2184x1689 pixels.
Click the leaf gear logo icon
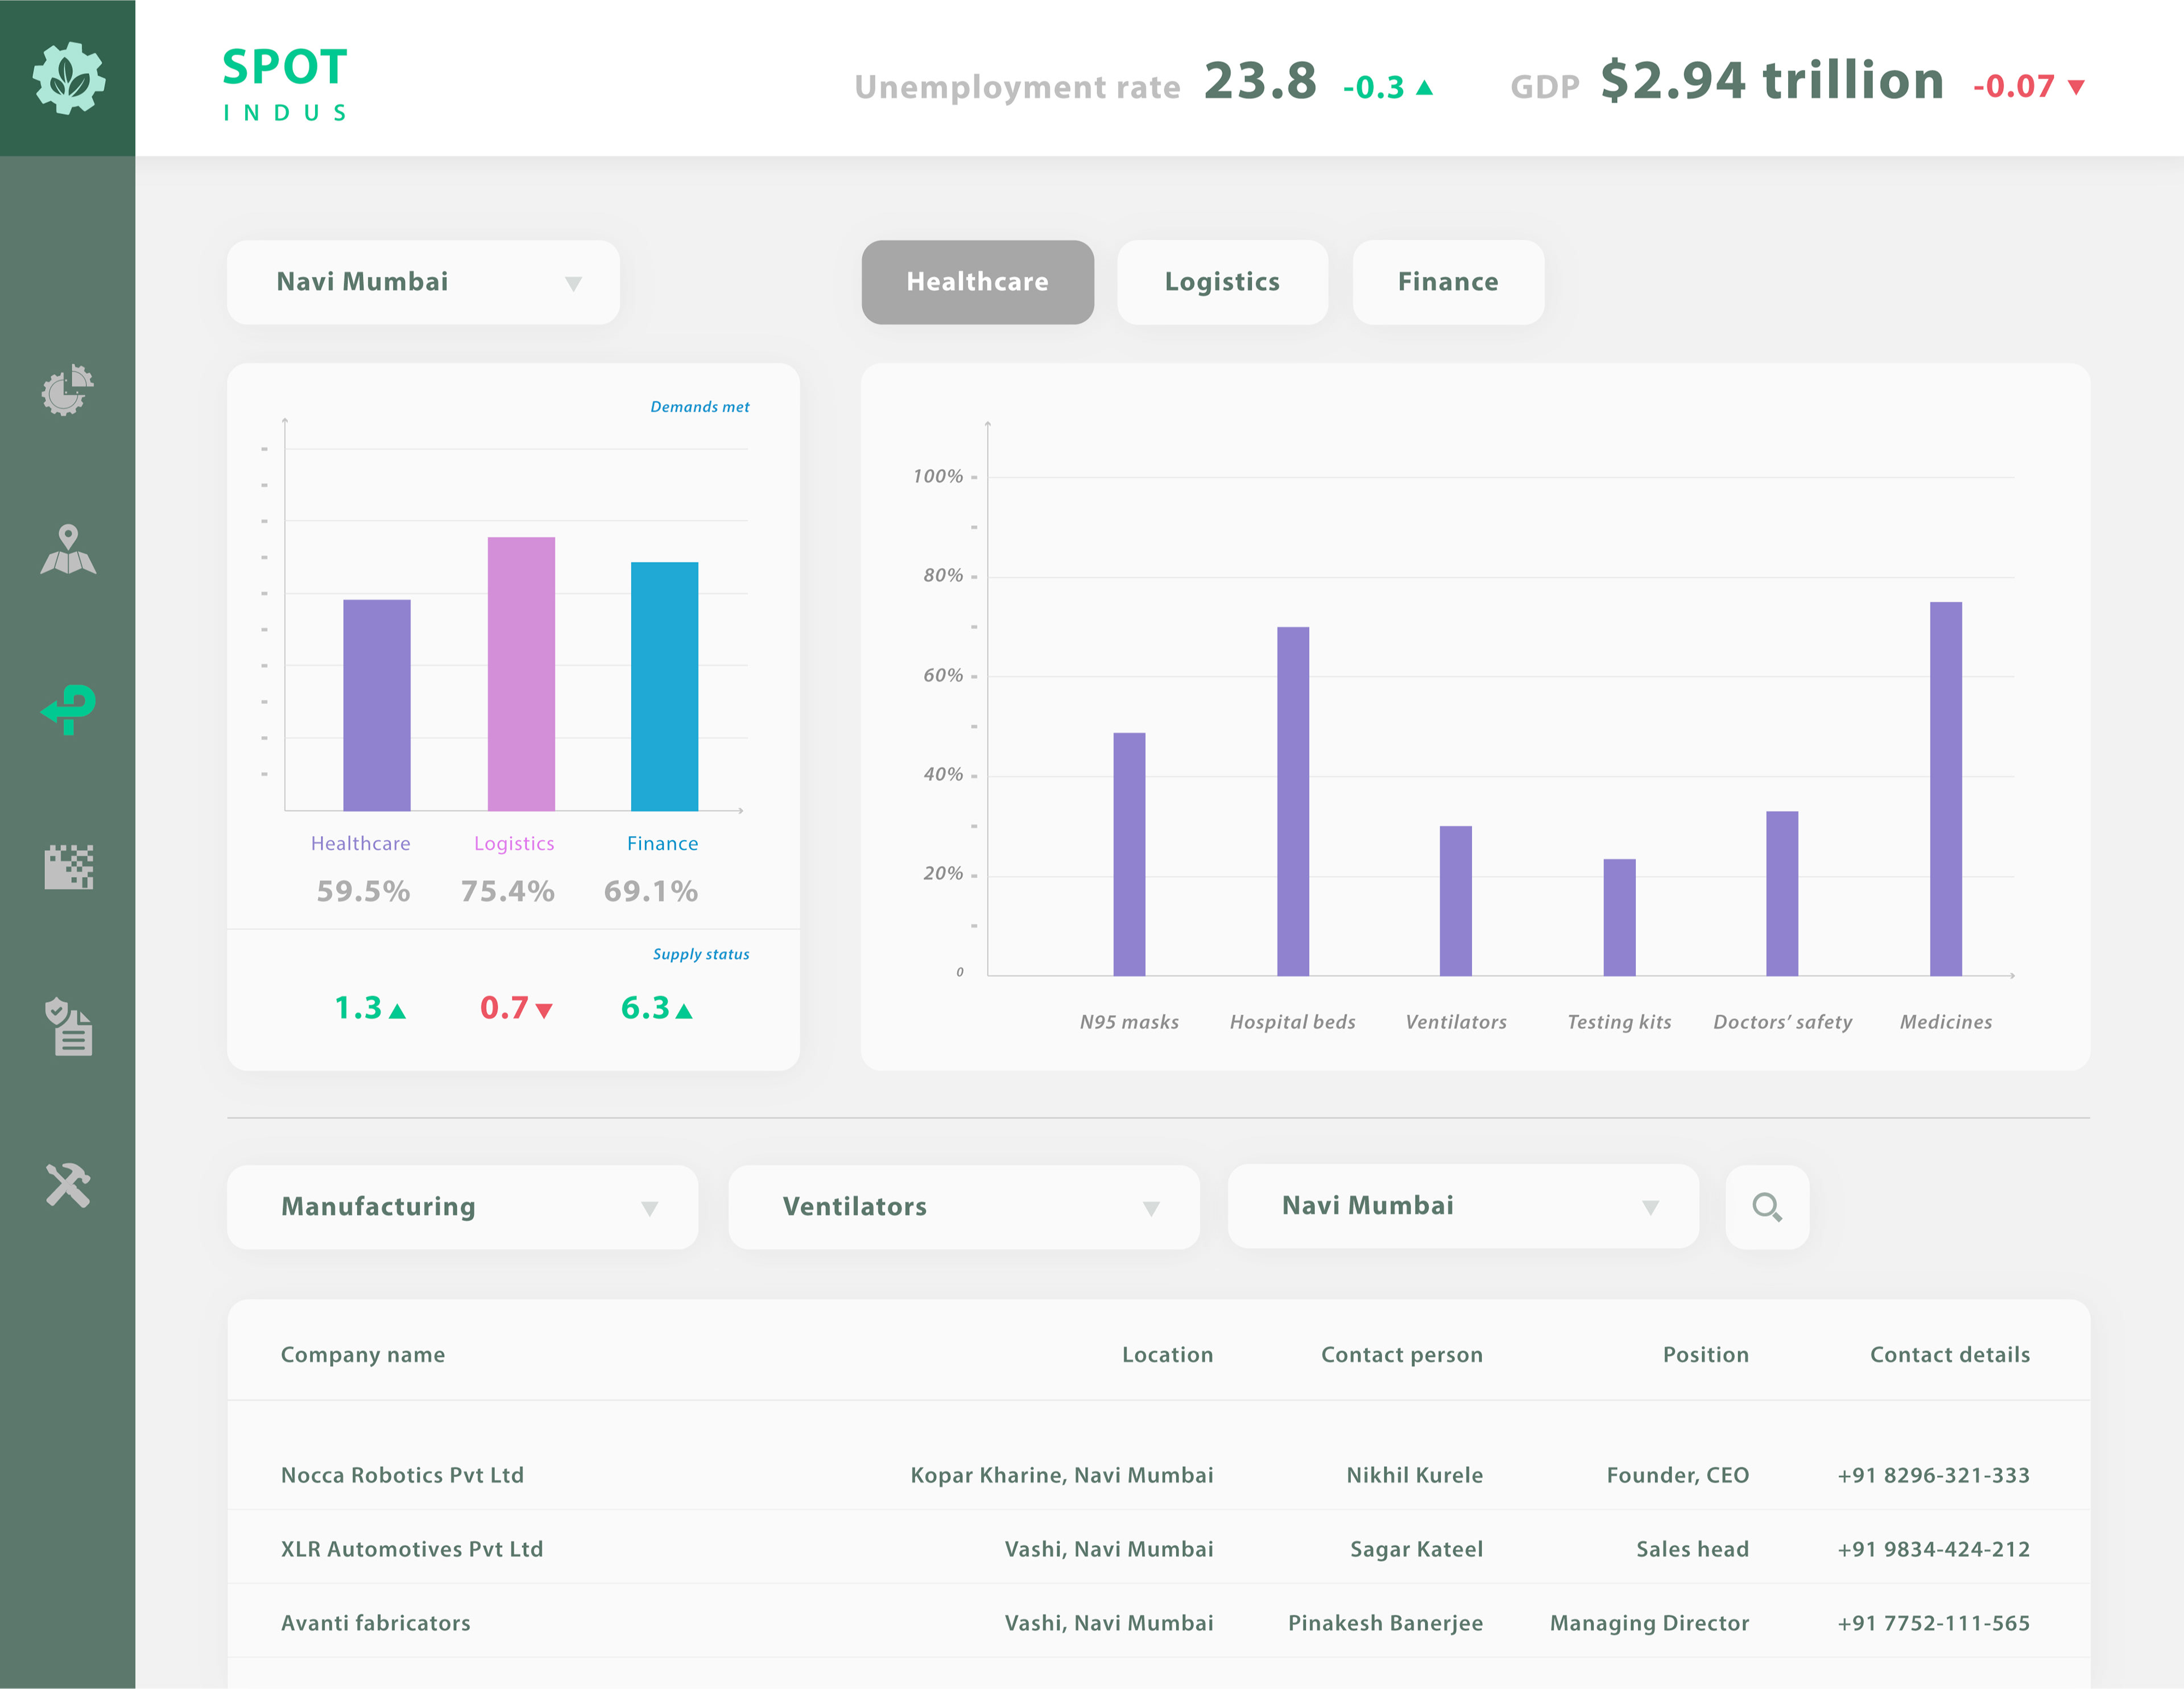tap(68, 78)
